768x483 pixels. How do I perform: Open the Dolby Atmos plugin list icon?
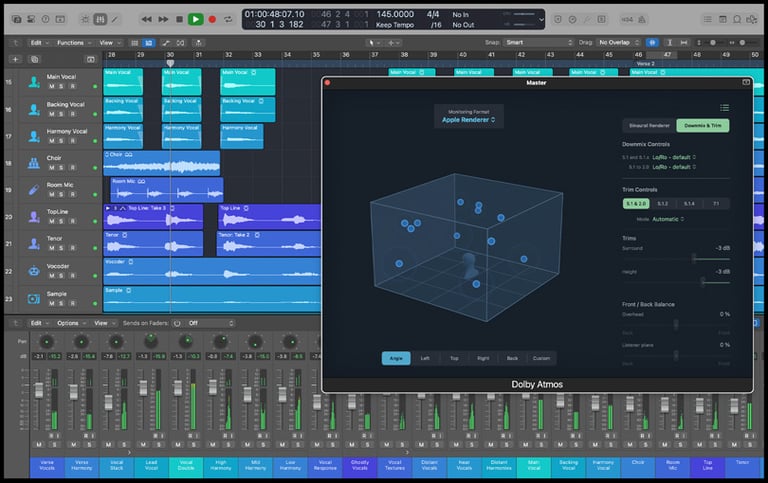pos(724,107)
